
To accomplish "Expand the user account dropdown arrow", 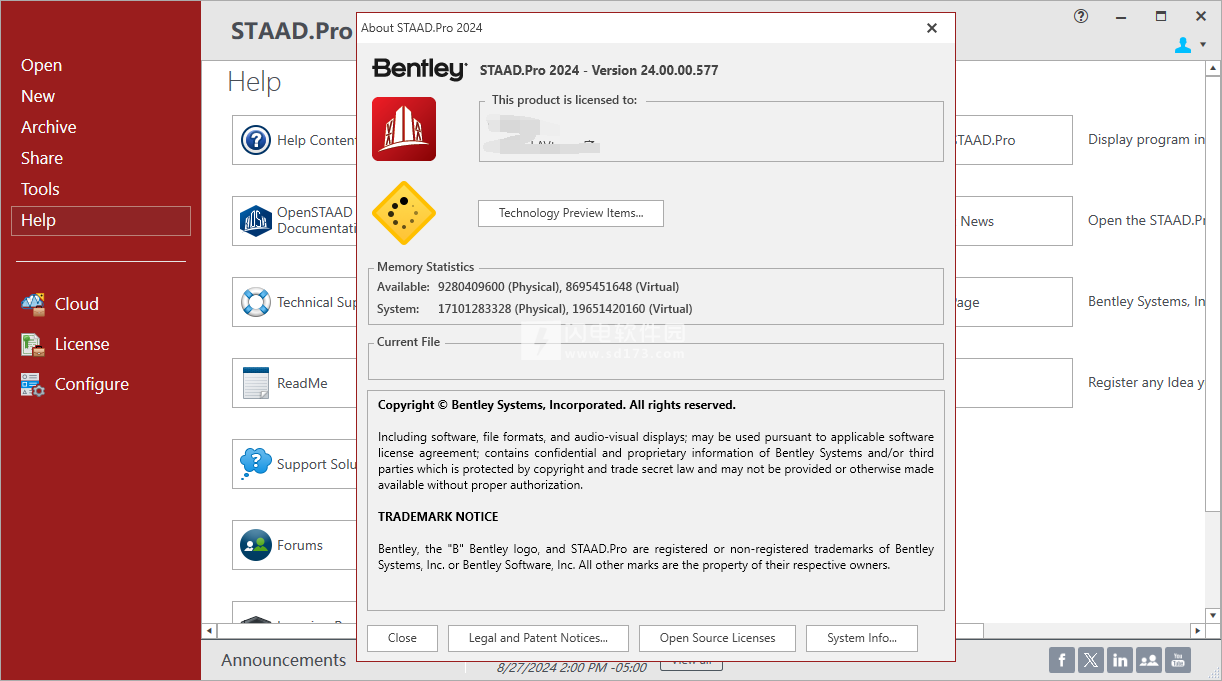I will 1203,45.
